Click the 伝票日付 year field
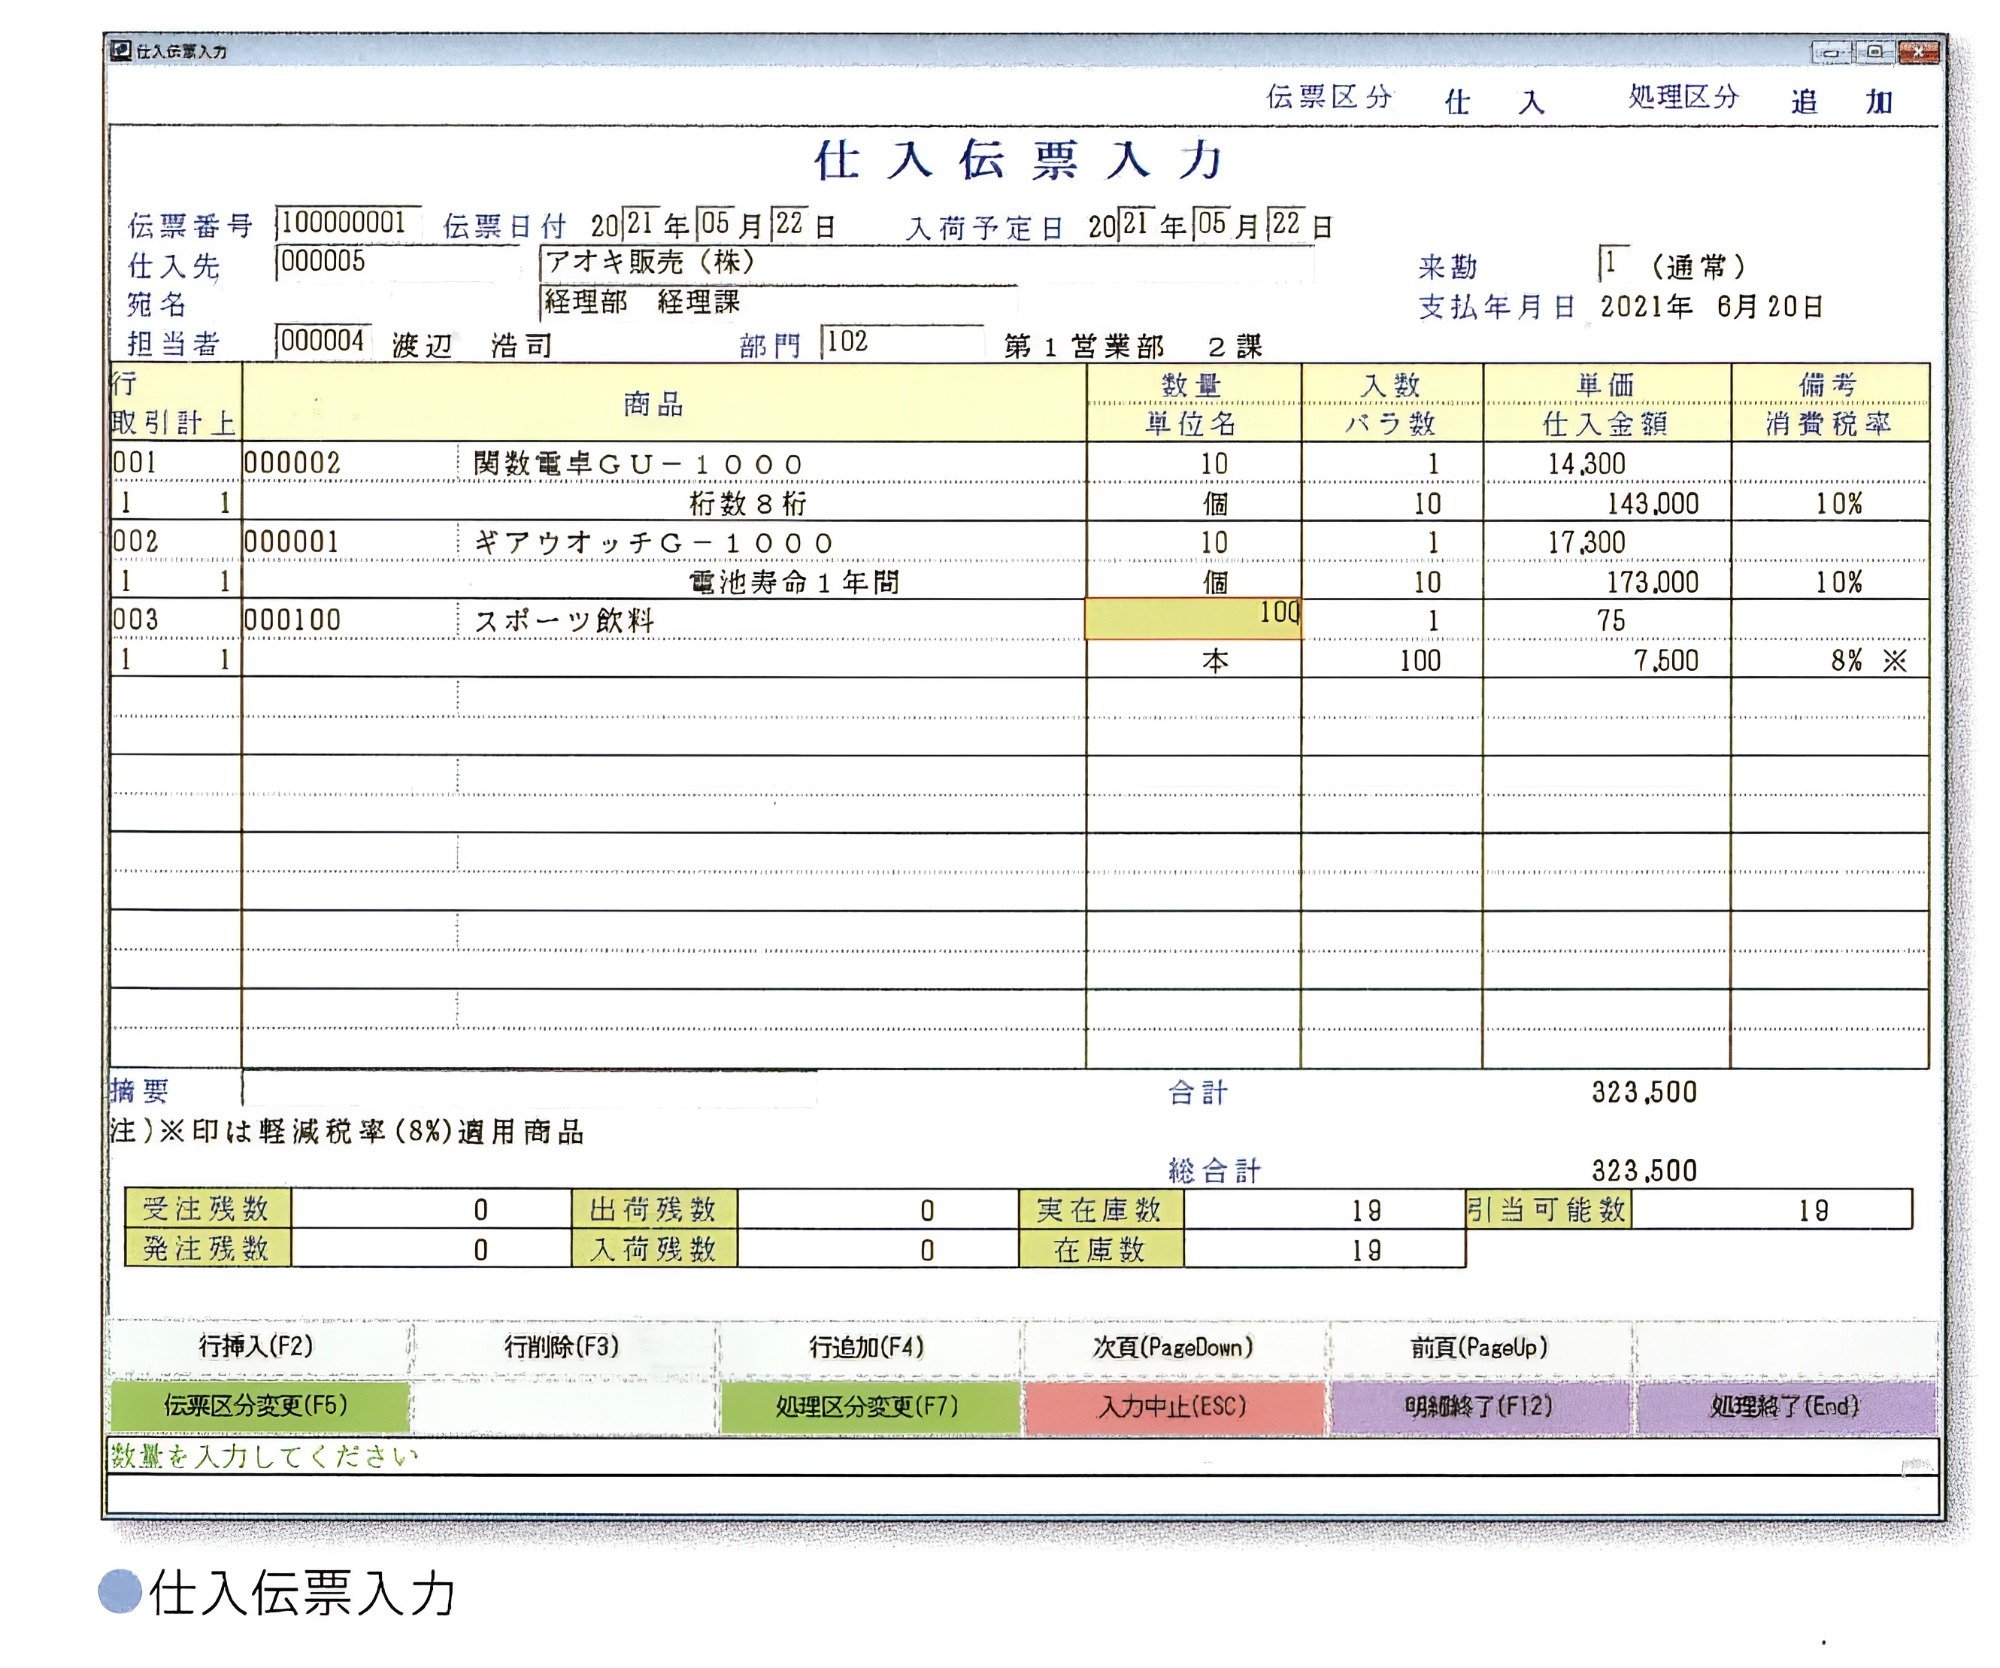 (x=639, y=224)
